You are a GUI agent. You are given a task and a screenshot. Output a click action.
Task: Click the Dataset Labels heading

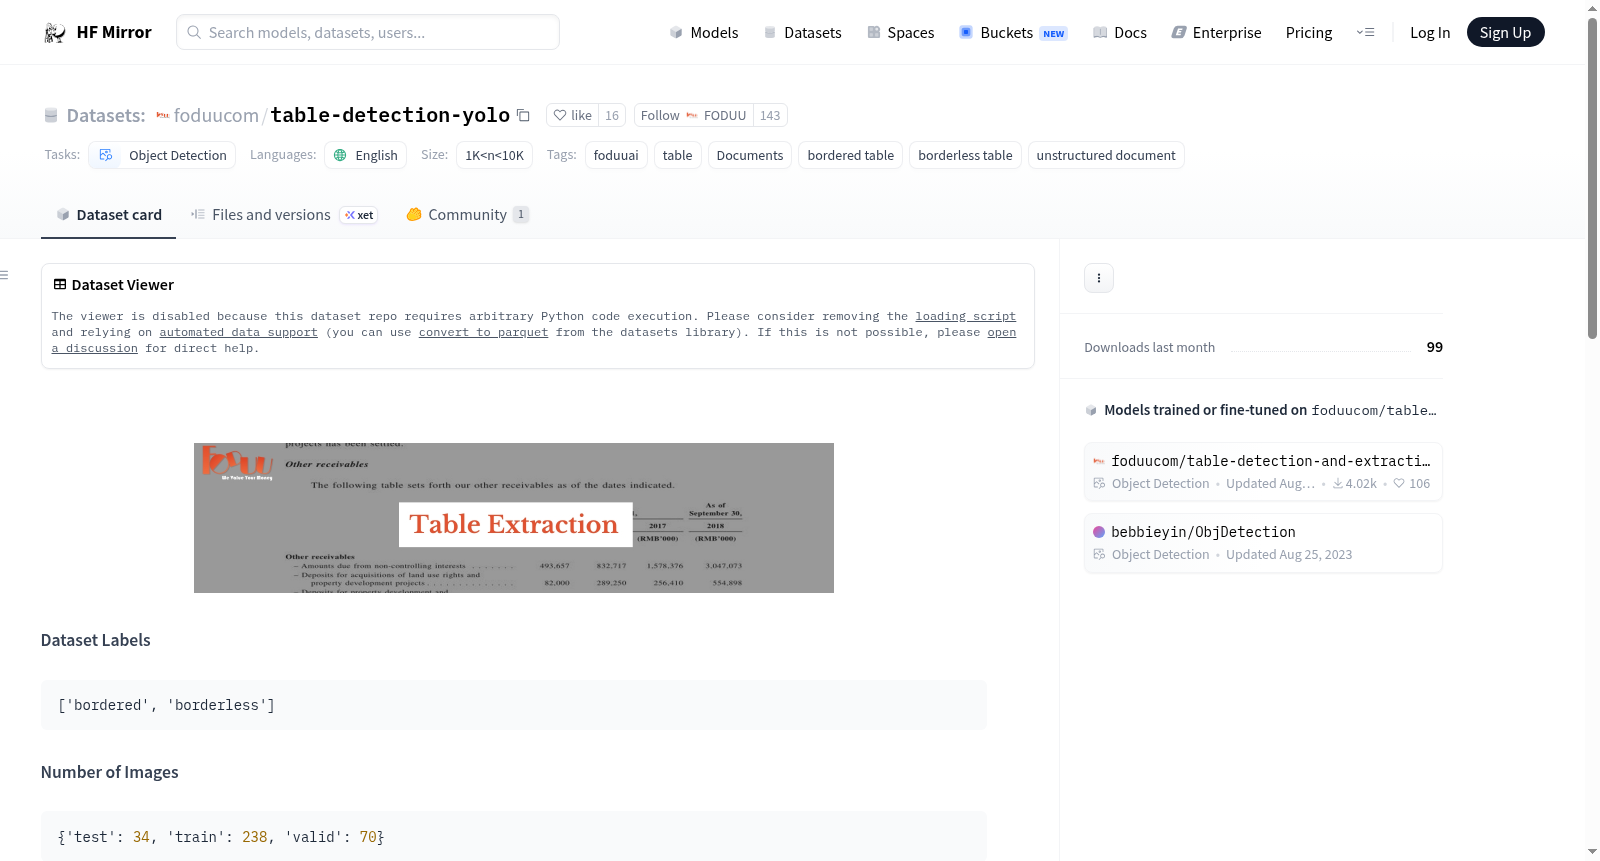point(96,640)
